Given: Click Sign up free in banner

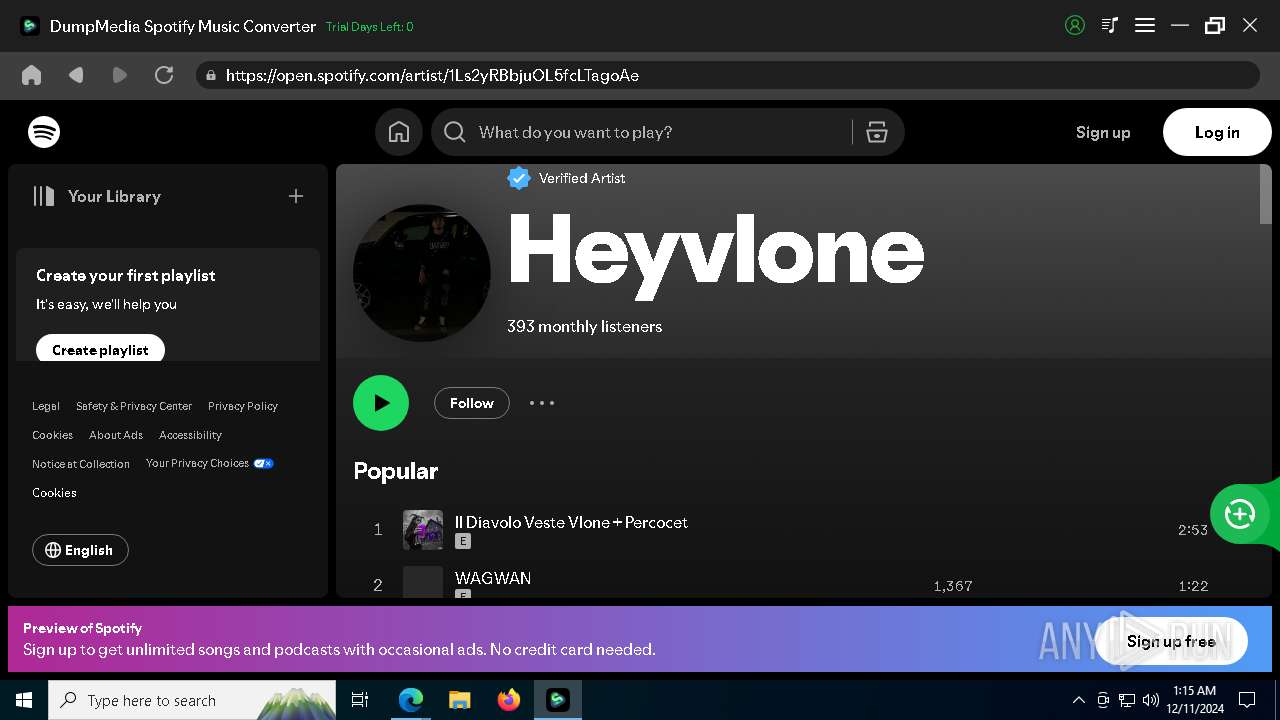Looking at the screenshot, I should [x=1171, y=642].
